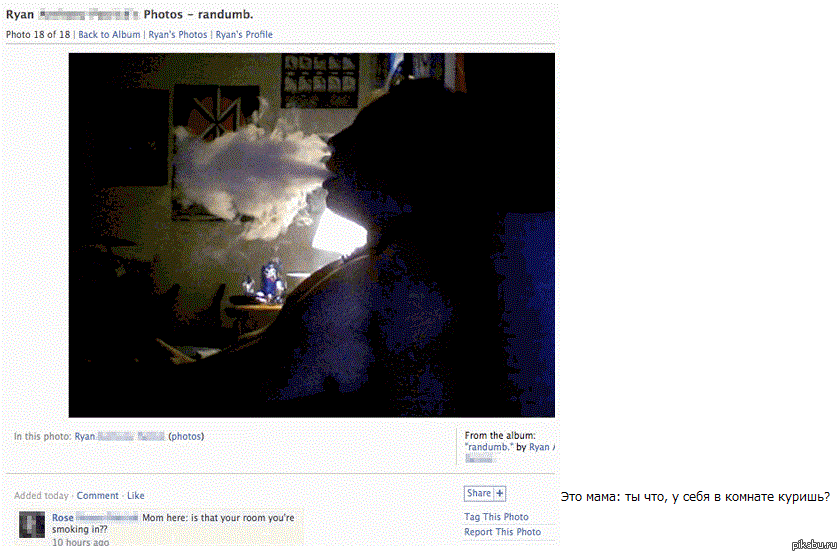Click the Comment link
838x552 pixels.
coord(97,496)
